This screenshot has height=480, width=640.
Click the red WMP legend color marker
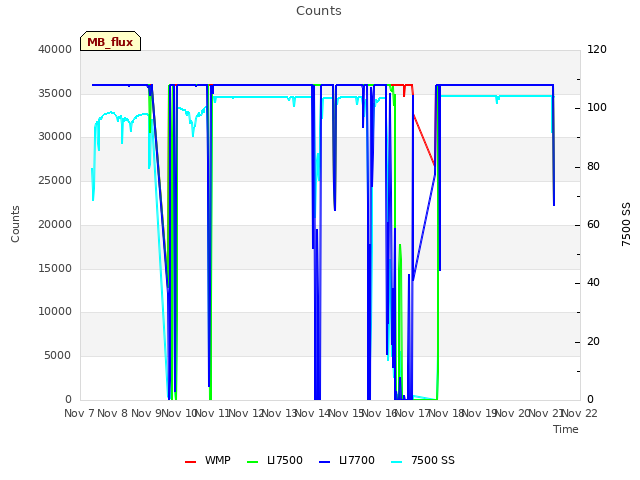(190, 462)
